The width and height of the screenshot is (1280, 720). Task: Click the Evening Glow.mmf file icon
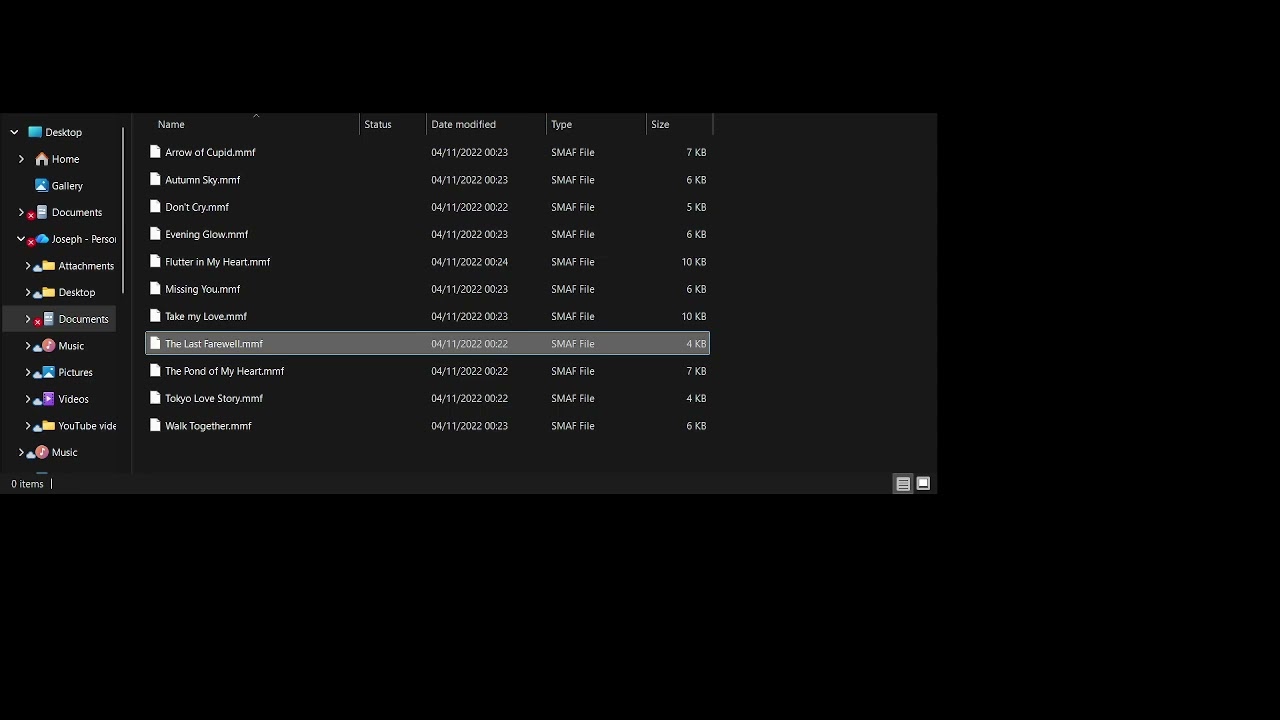pyautogui.click(x=155, y=234)
